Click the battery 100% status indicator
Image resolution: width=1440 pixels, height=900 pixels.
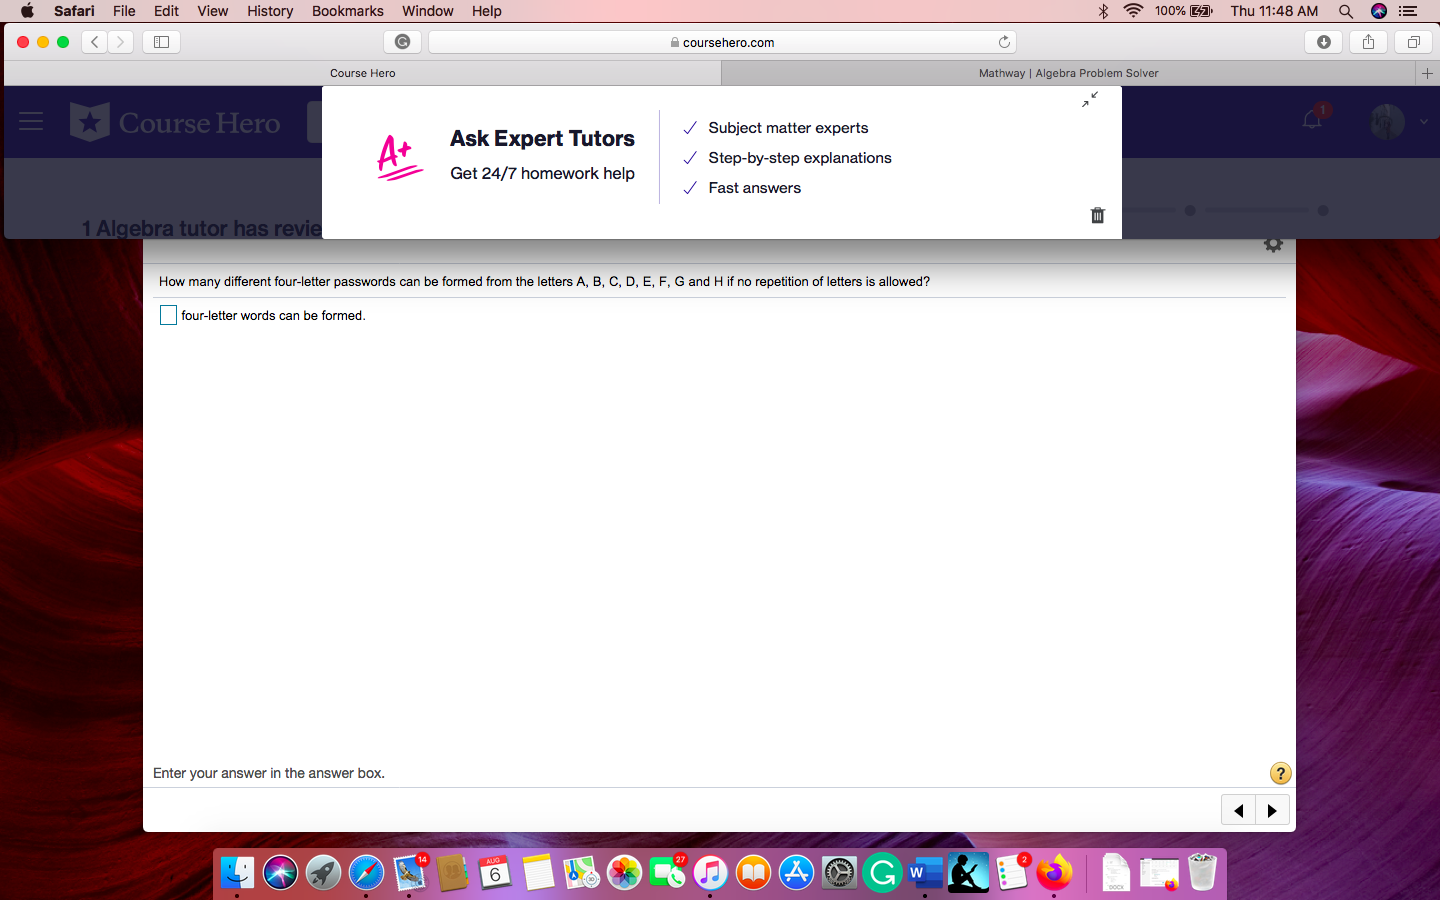pos(1184,11)
